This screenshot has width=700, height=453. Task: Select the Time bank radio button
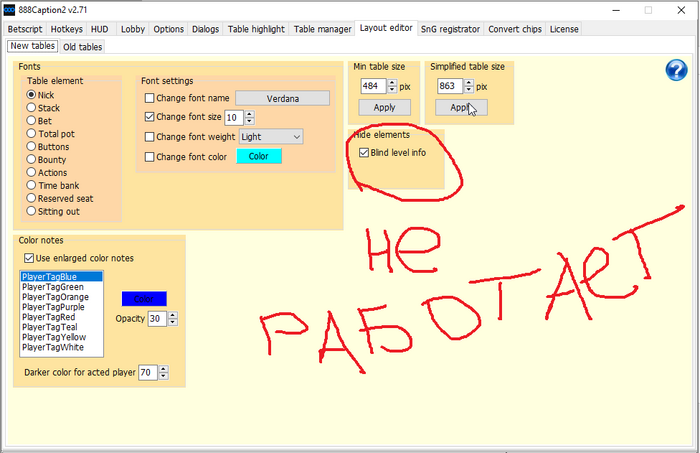[31, 185]
